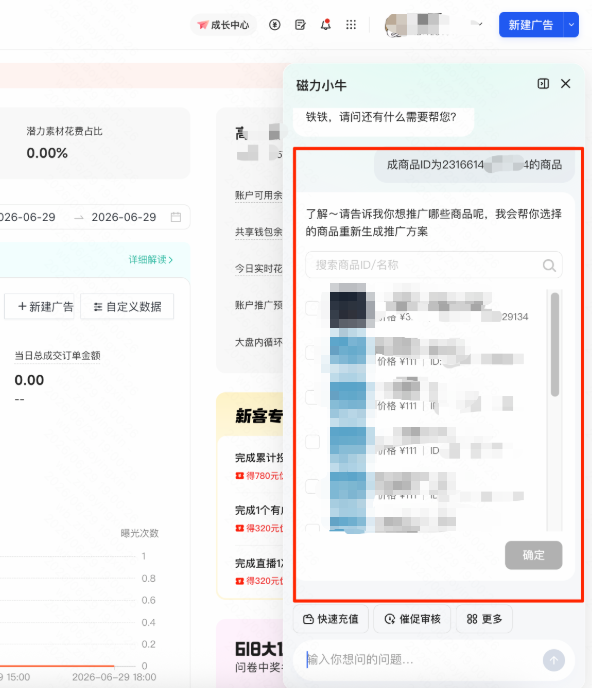Image resolution: width=592 pixels, height=688 pixels.
Task: Close the 磁力小牛 chat panel
Action: [x=566, y=84]
